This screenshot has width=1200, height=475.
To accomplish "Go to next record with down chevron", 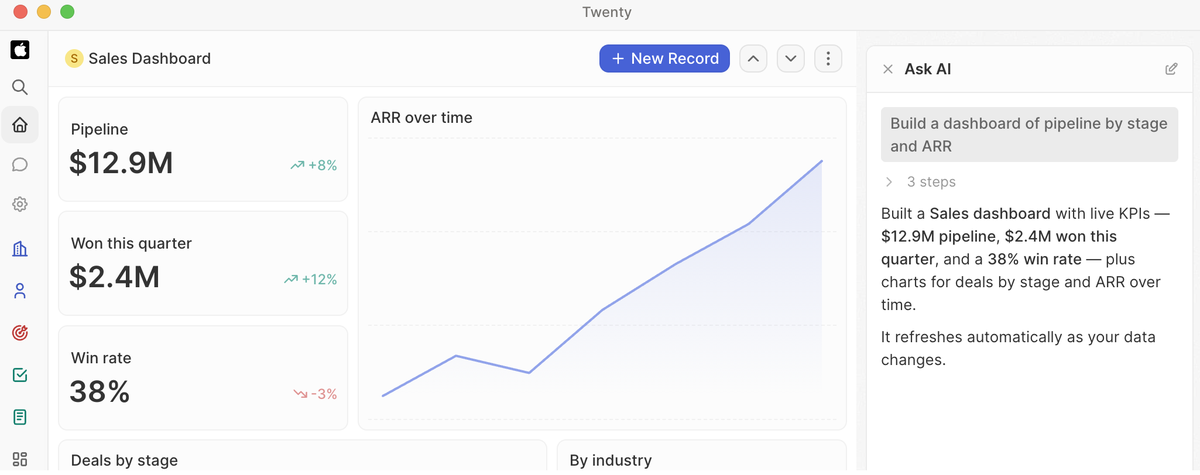I will [791, 59].
